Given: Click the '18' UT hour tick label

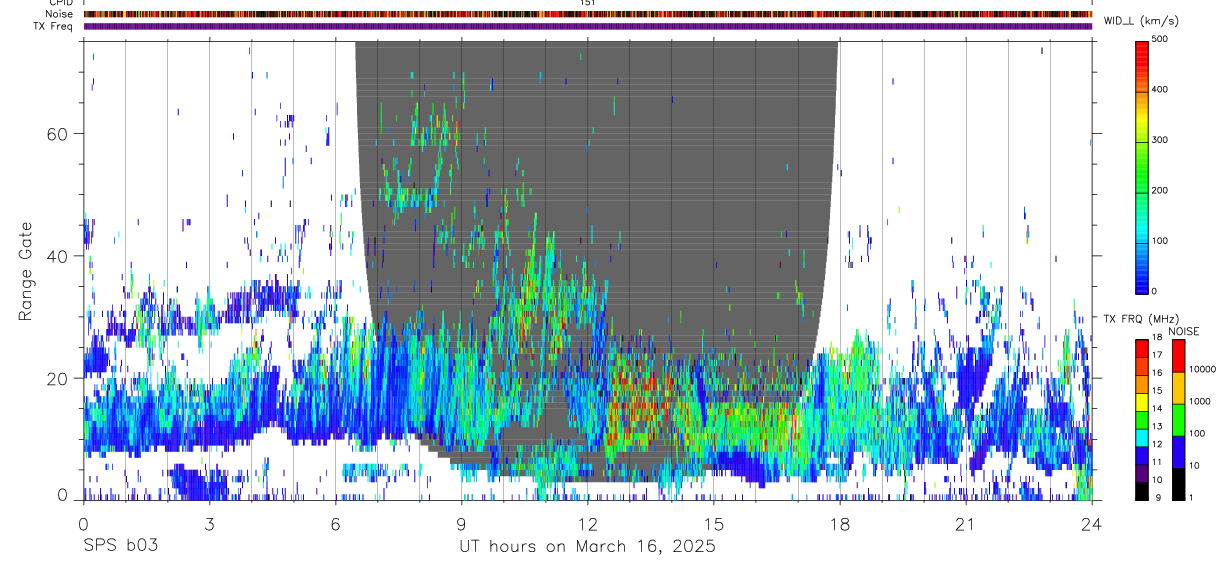Looking at the screenshot, I should coord(839,523).
